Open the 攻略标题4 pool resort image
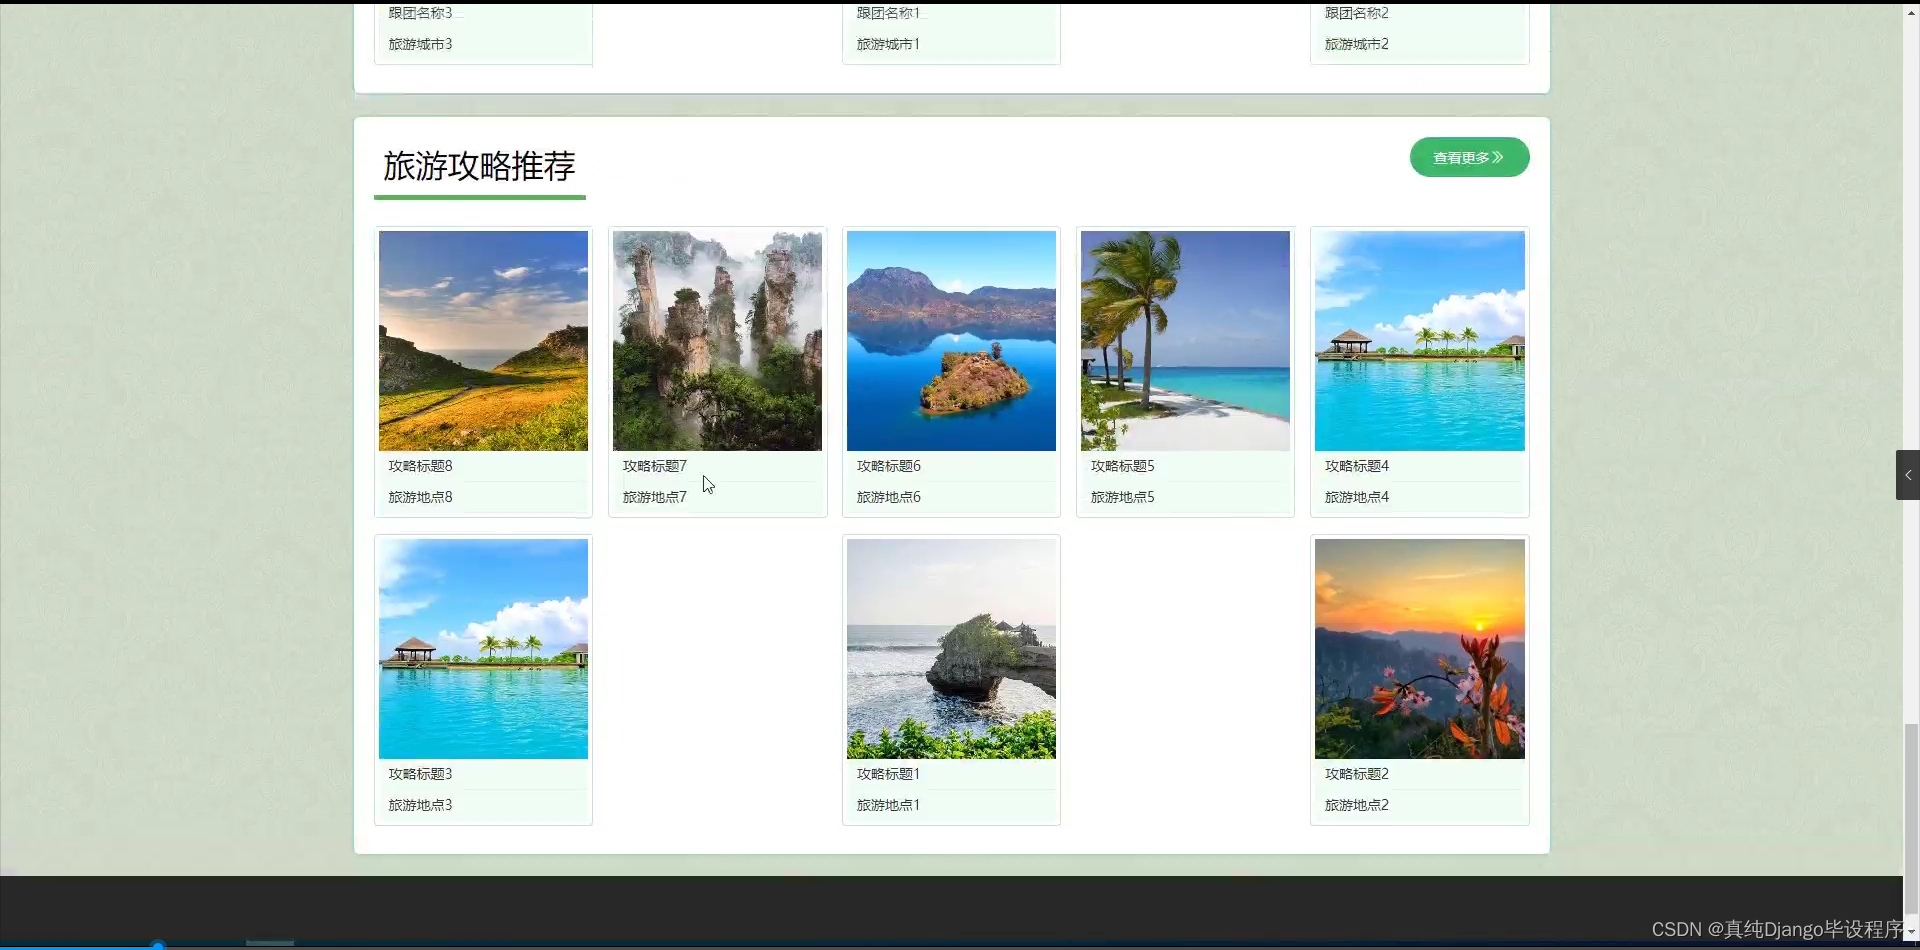Viewport: 1920px width, 950px height. click(x=1419, y=341)
